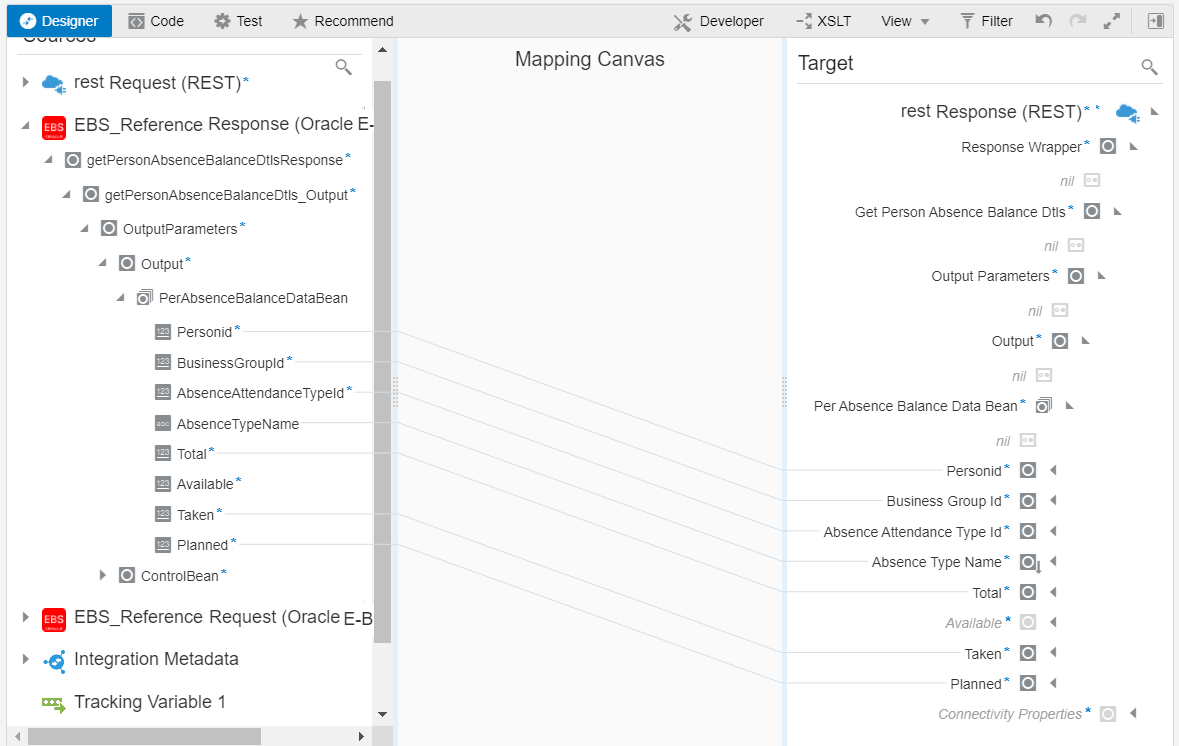Open search in the Sources panel
The height and width of the screenshot is (746, 1179).
(344, 66)
